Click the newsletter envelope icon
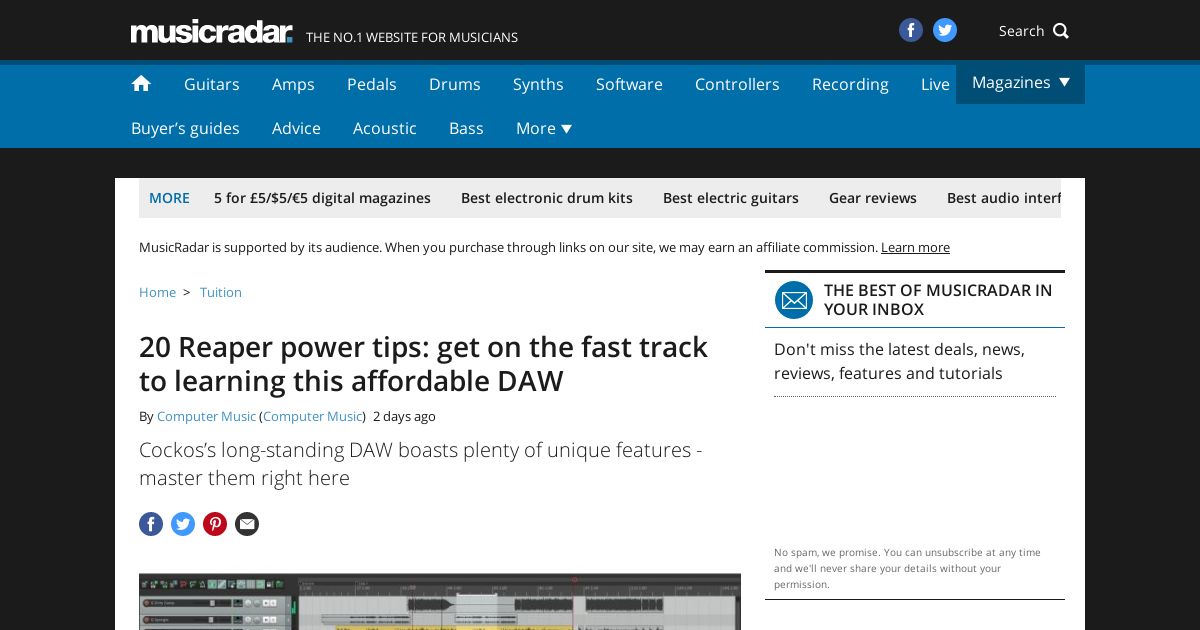Viewport: 1200px width, 630px height. coord(794,300)
